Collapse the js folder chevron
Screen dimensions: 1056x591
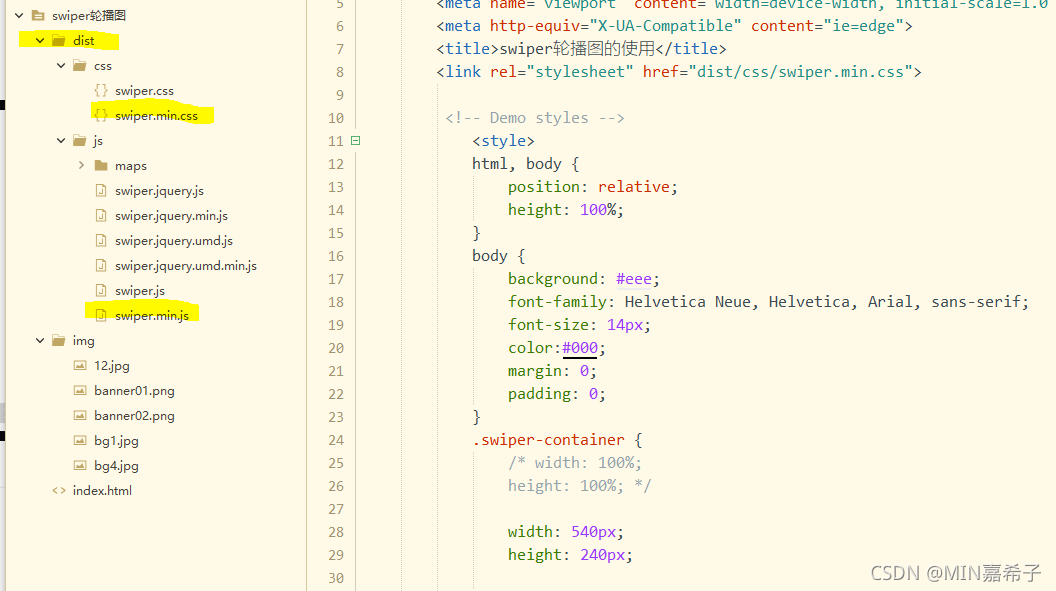[x=61, y=140]
